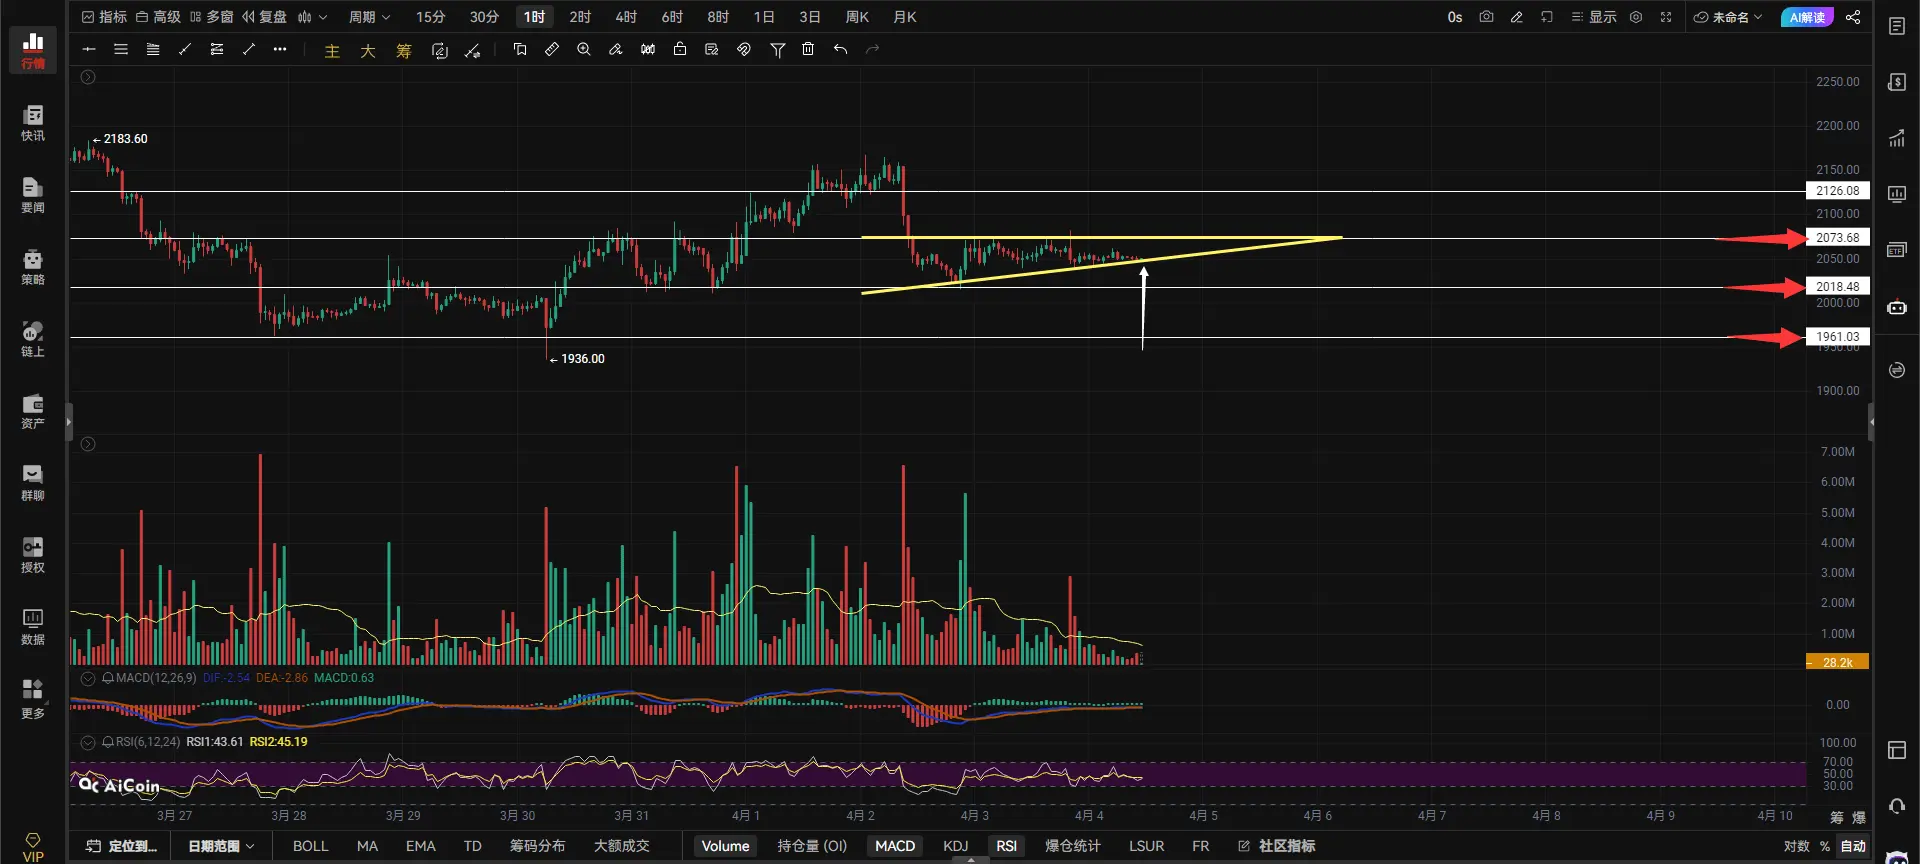1920x864 pixels.
Task: Toggle the Volume indicator
Action: coord(725,846)
